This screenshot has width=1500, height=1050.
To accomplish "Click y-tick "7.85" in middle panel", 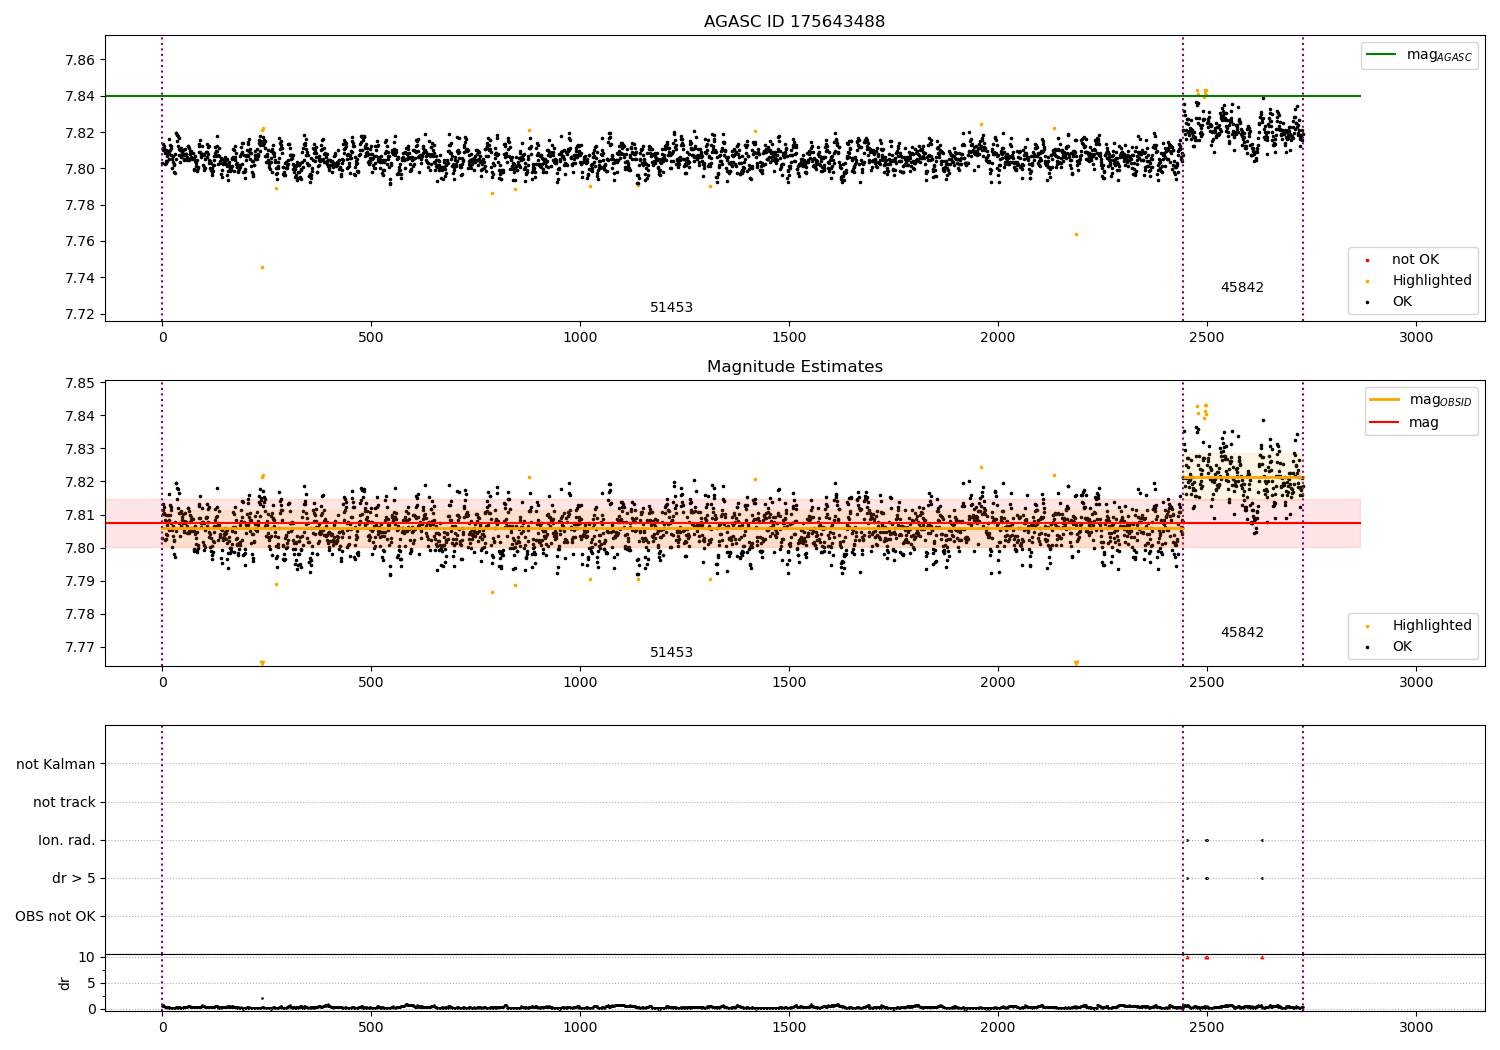I will [80, 383].
